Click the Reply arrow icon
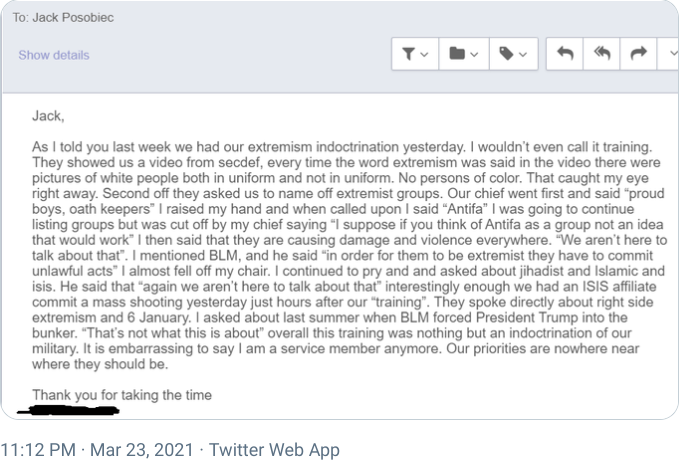 tap(565, 54)
